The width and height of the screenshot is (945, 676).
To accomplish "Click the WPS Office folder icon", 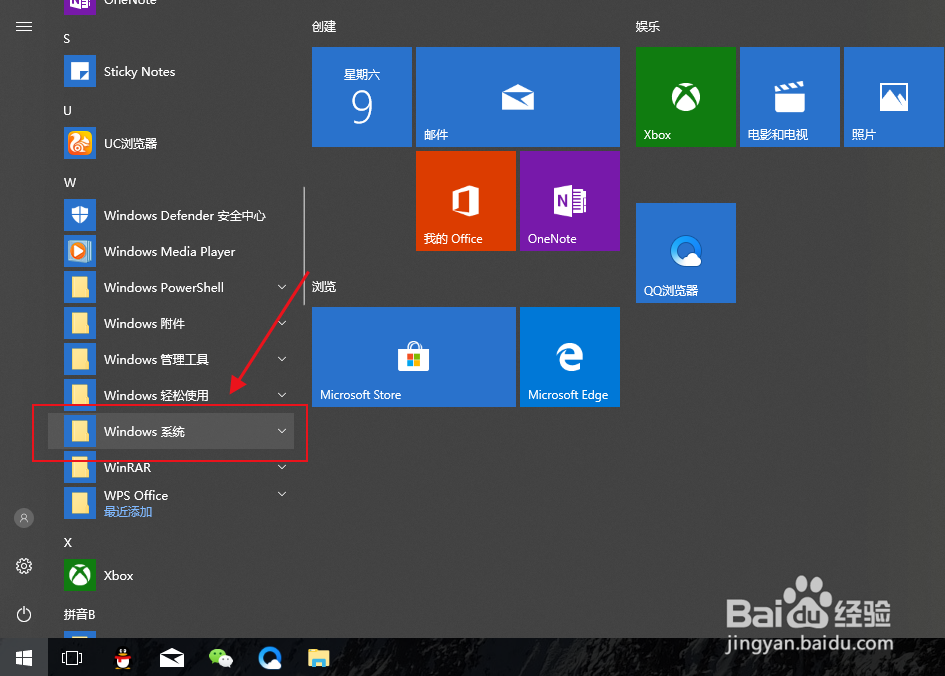I will coord(80,503).
